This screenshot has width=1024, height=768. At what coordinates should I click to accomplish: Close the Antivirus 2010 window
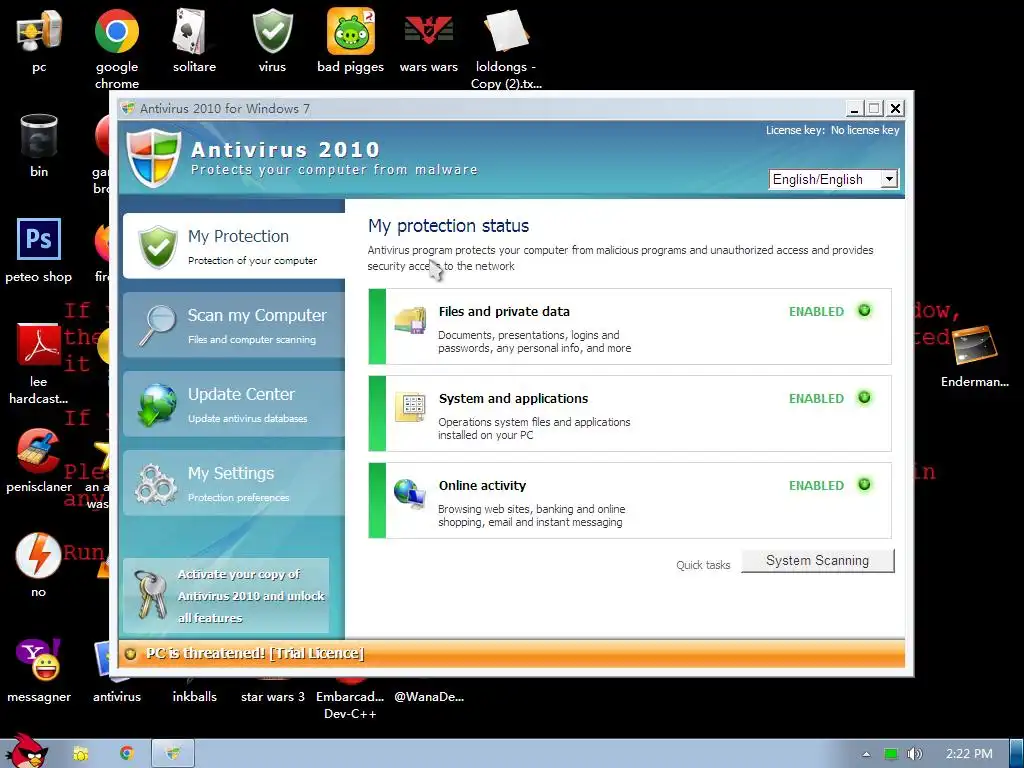tap(895, 108)
